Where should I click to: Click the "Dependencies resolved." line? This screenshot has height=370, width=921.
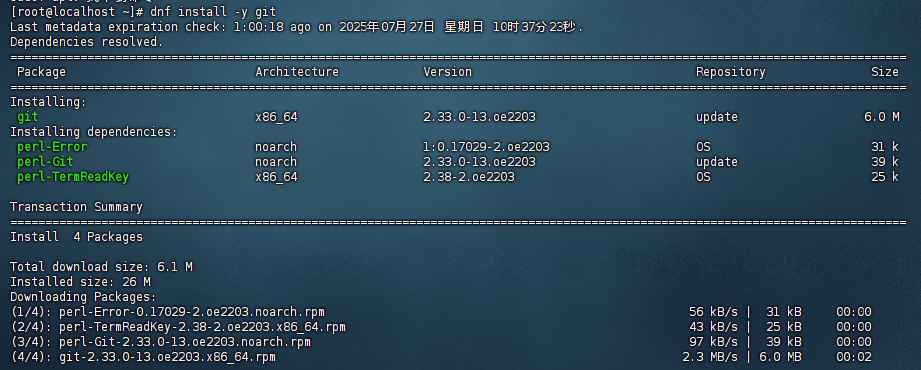click(x=86, y=42)
